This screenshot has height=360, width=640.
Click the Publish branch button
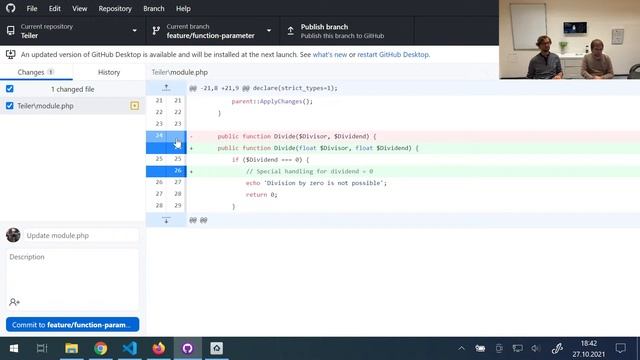pyautogui.click(x=347, y=31)
